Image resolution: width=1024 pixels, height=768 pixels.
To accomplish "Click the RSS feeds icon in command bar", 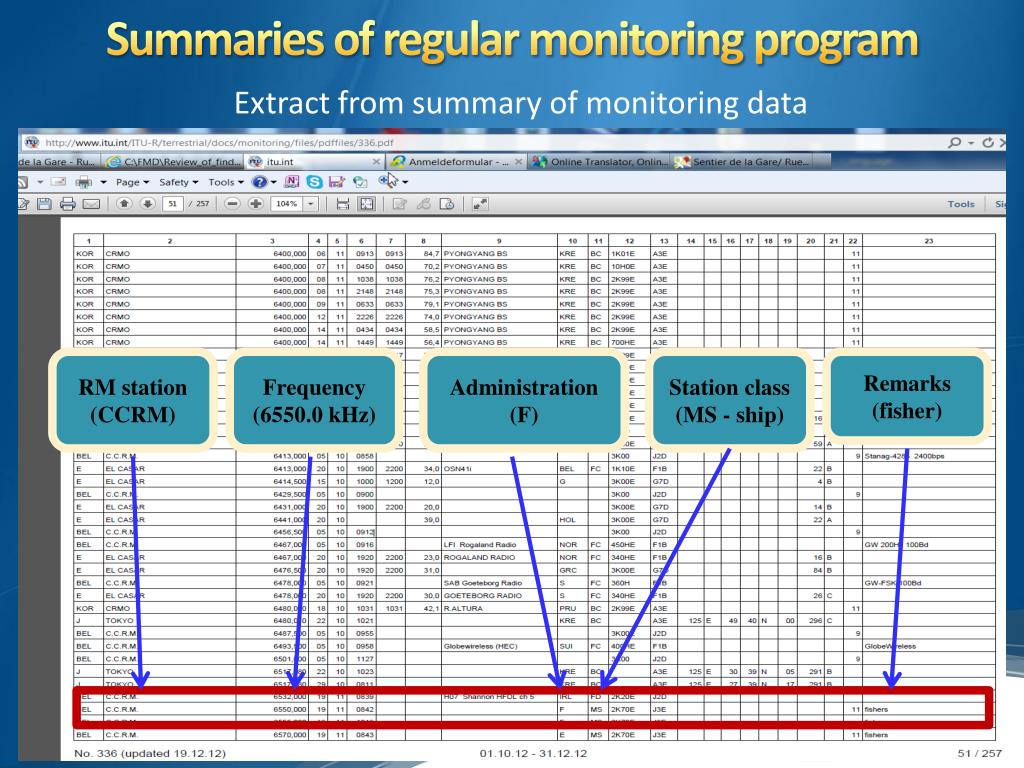I will [23, 182].
